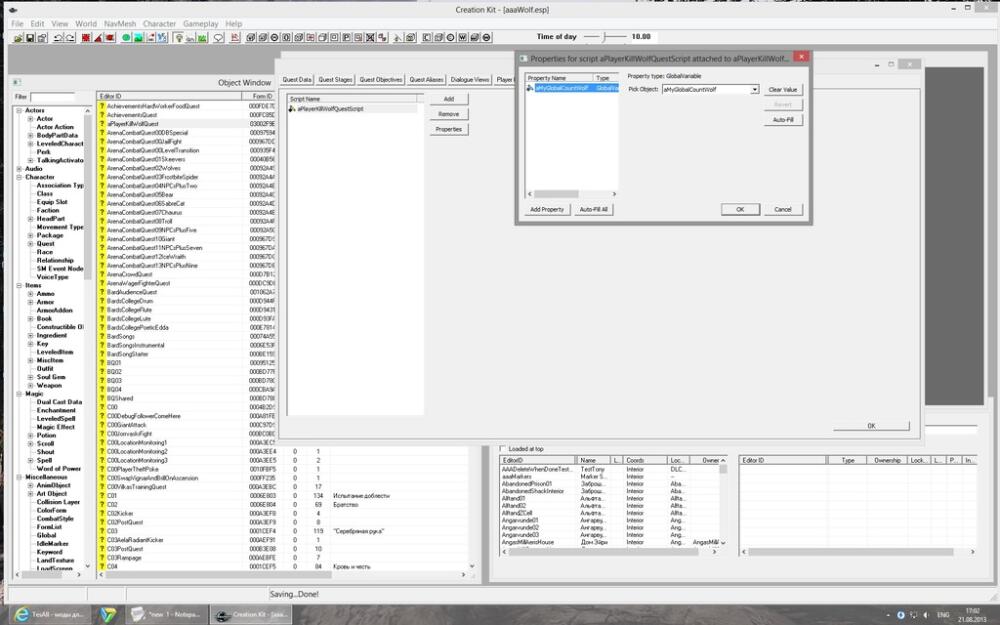Collapse the Magic tree node
The height and width of the screenshot is (625, 1000).
click(19, 394)
